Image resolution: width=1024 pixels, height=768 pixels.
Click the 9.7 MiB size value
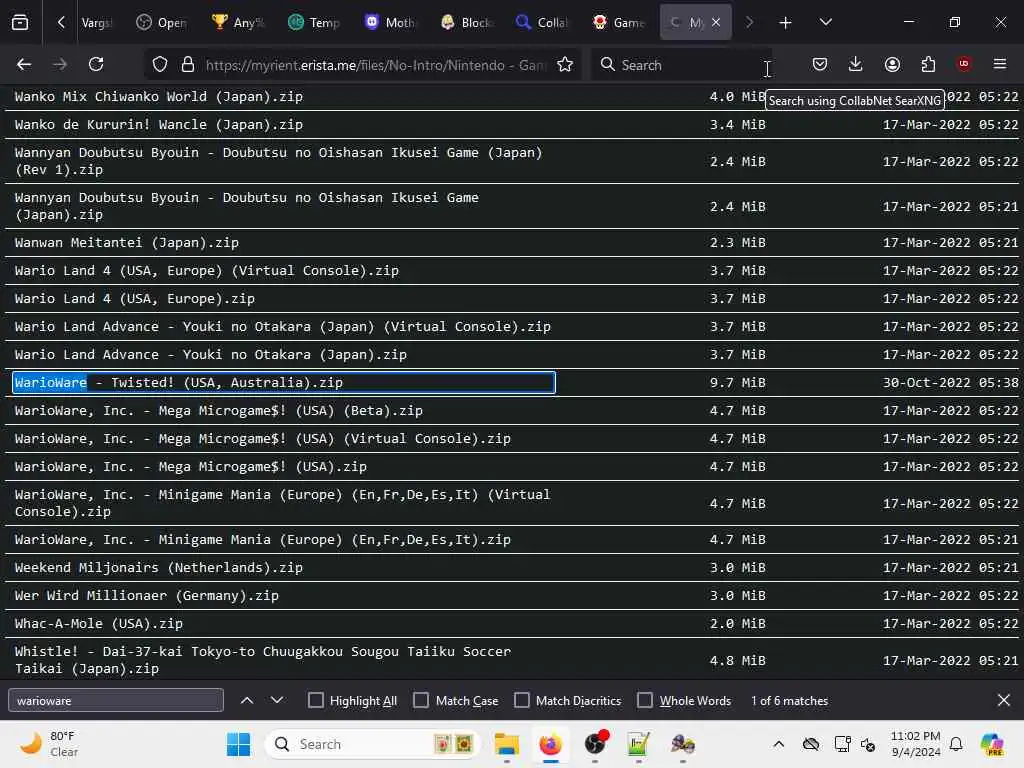[737, 383]
